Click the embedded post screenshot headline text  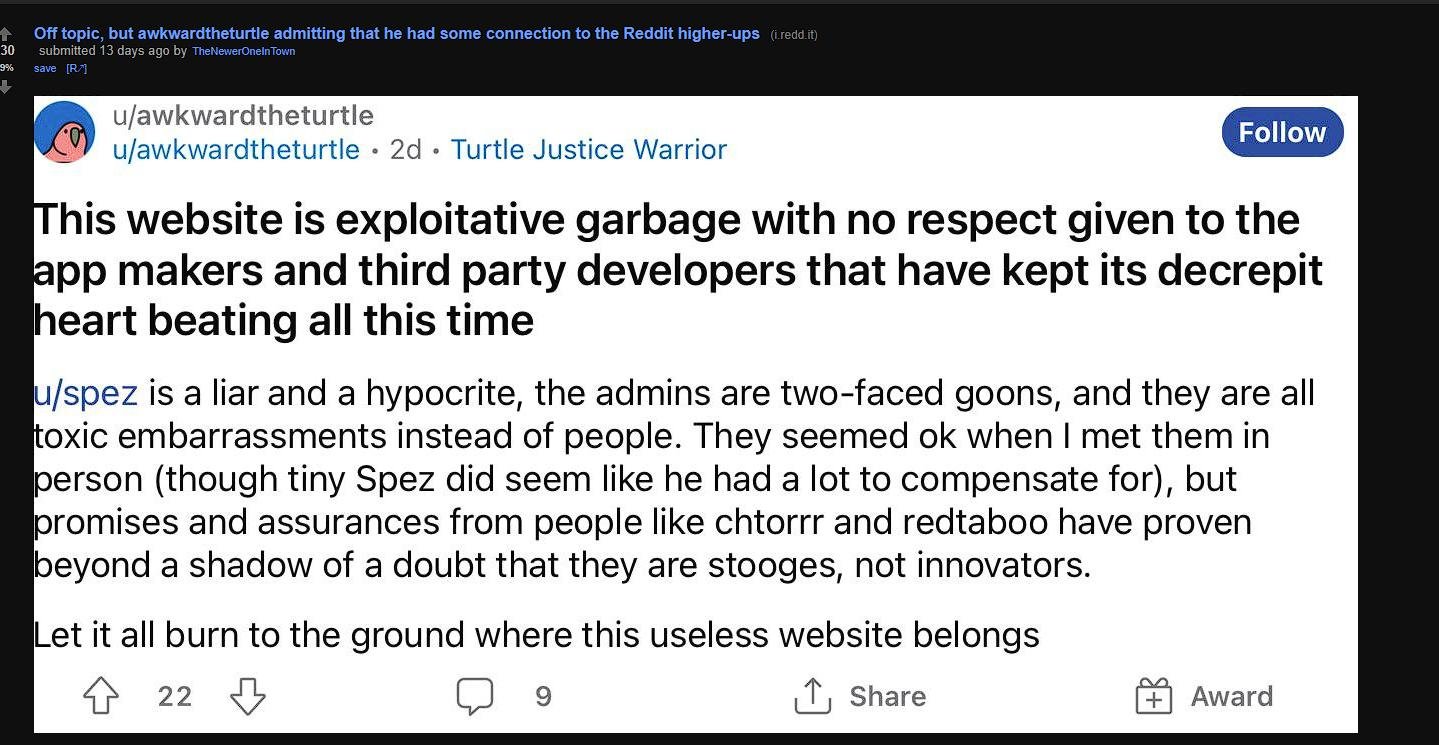coord(678,270)
